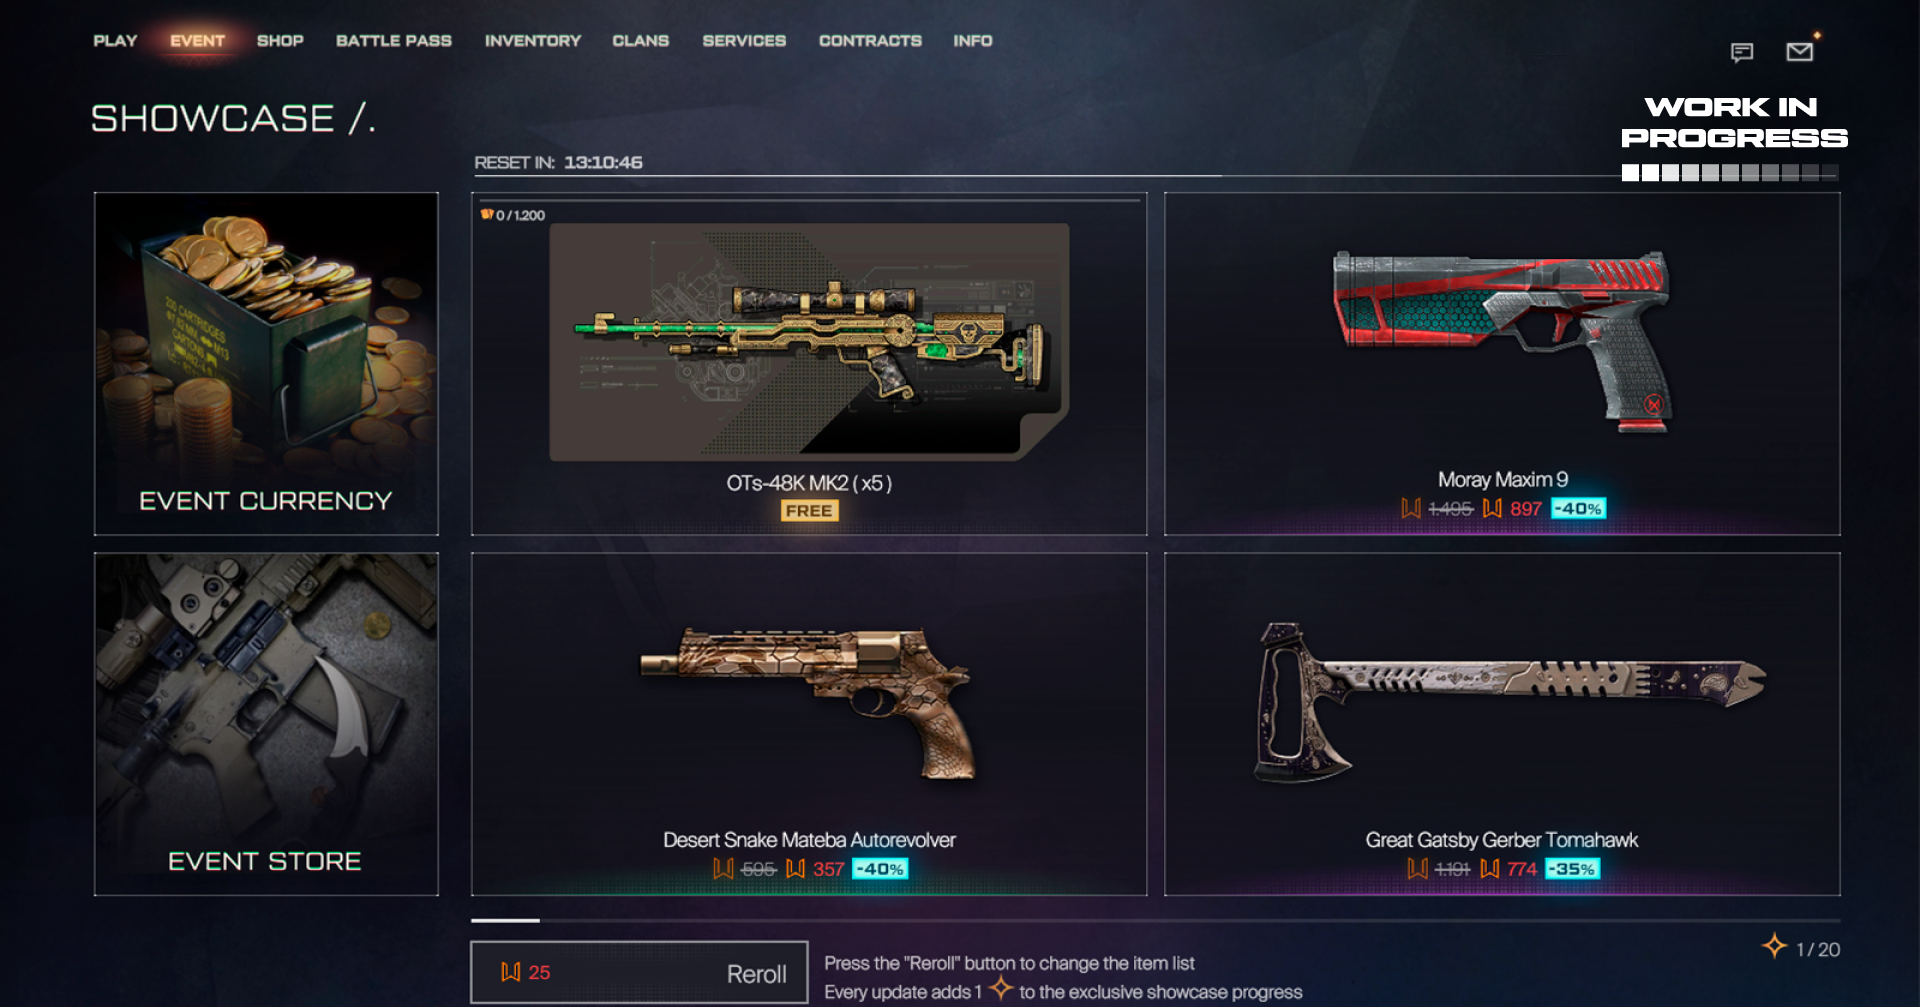This screenshot has height=1007, width=1920.
Task: Open the BATTLE PASS tab
Action: tap(394, 41)
